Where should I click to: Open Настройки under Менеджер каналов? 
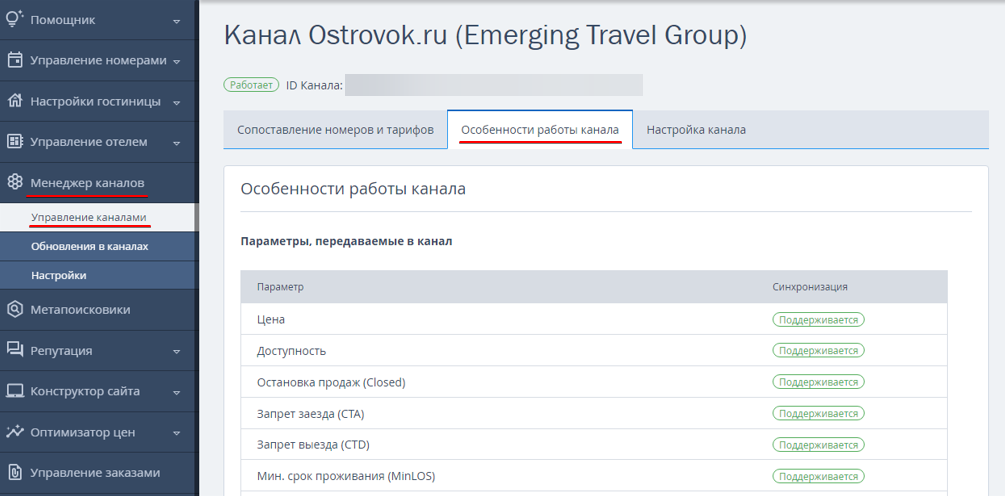click(58, 275)
